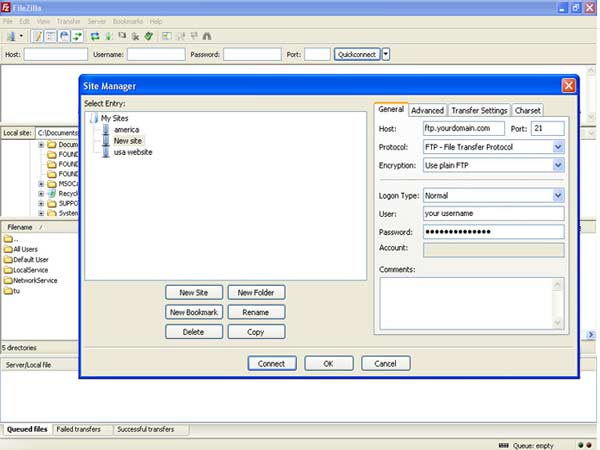Toggle local directory tree toolbar icon
600x450 pixels.
[x=51, y=36]
